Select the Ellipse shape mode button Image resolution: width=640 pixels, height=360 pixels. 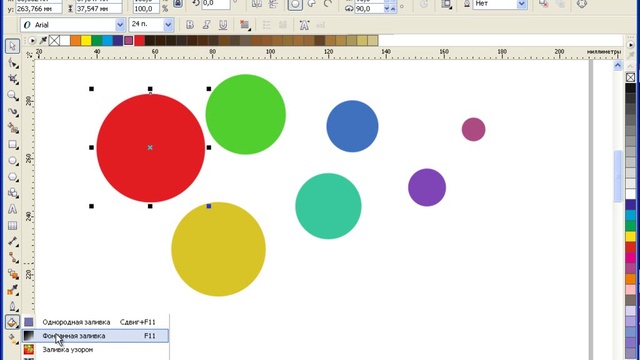point(295,4)
